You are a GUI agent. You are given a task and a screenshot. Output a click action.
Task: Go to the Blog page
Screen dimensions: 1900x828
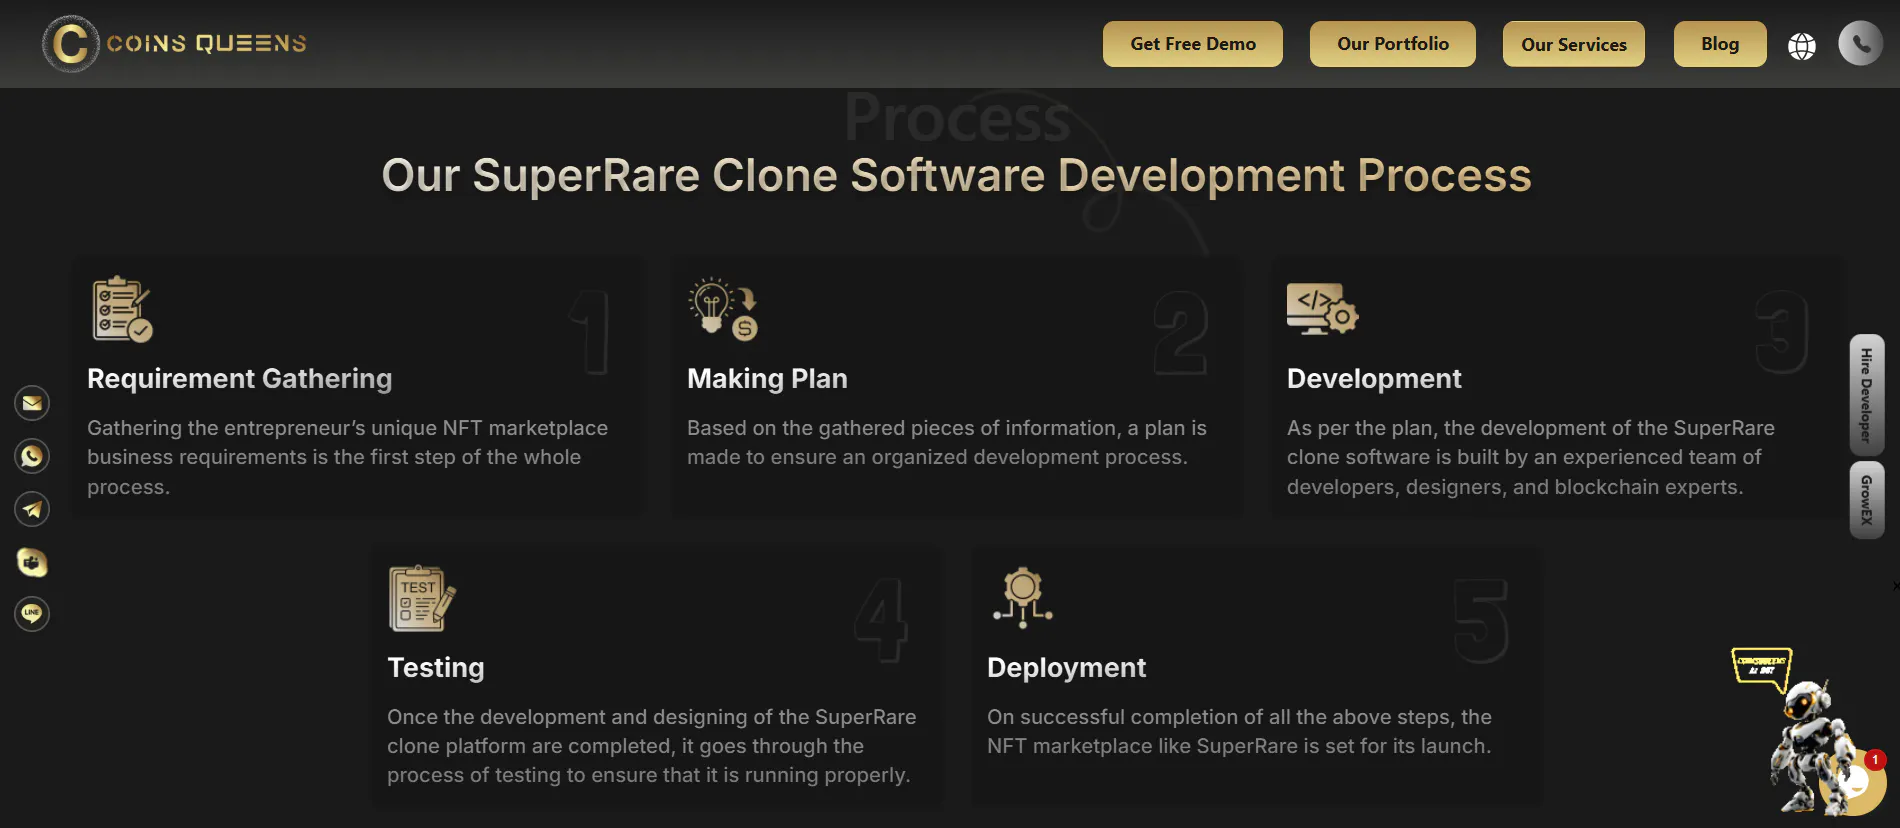pyautogui.click(x=1720, y=44)
